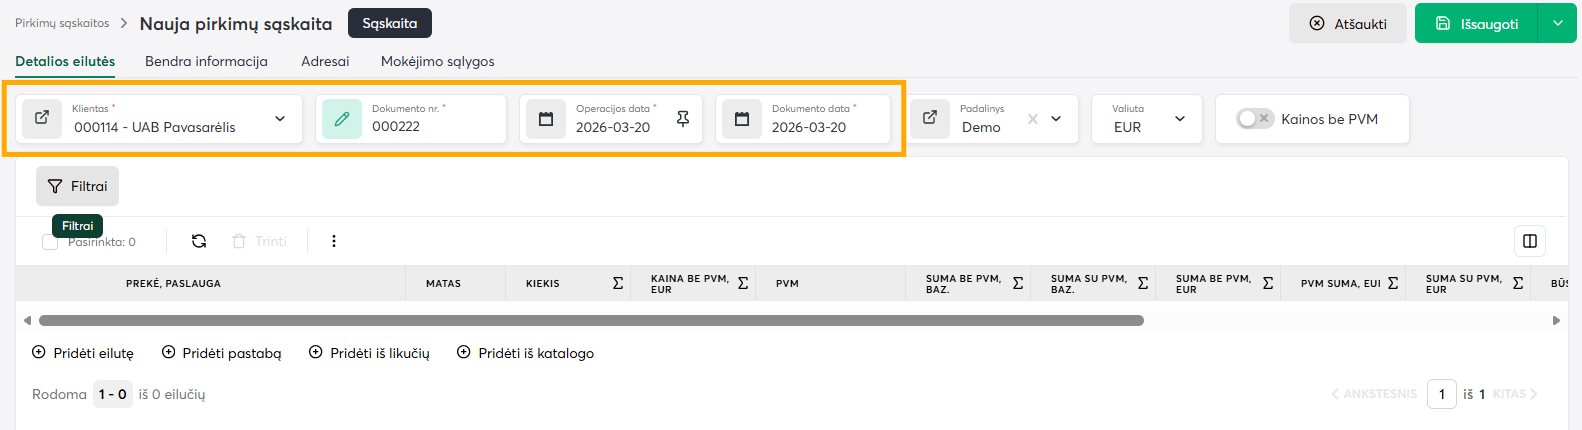Toggle Kainos be PVM switch
This screenshot has width=1582, height=430.
[1254, 119]
